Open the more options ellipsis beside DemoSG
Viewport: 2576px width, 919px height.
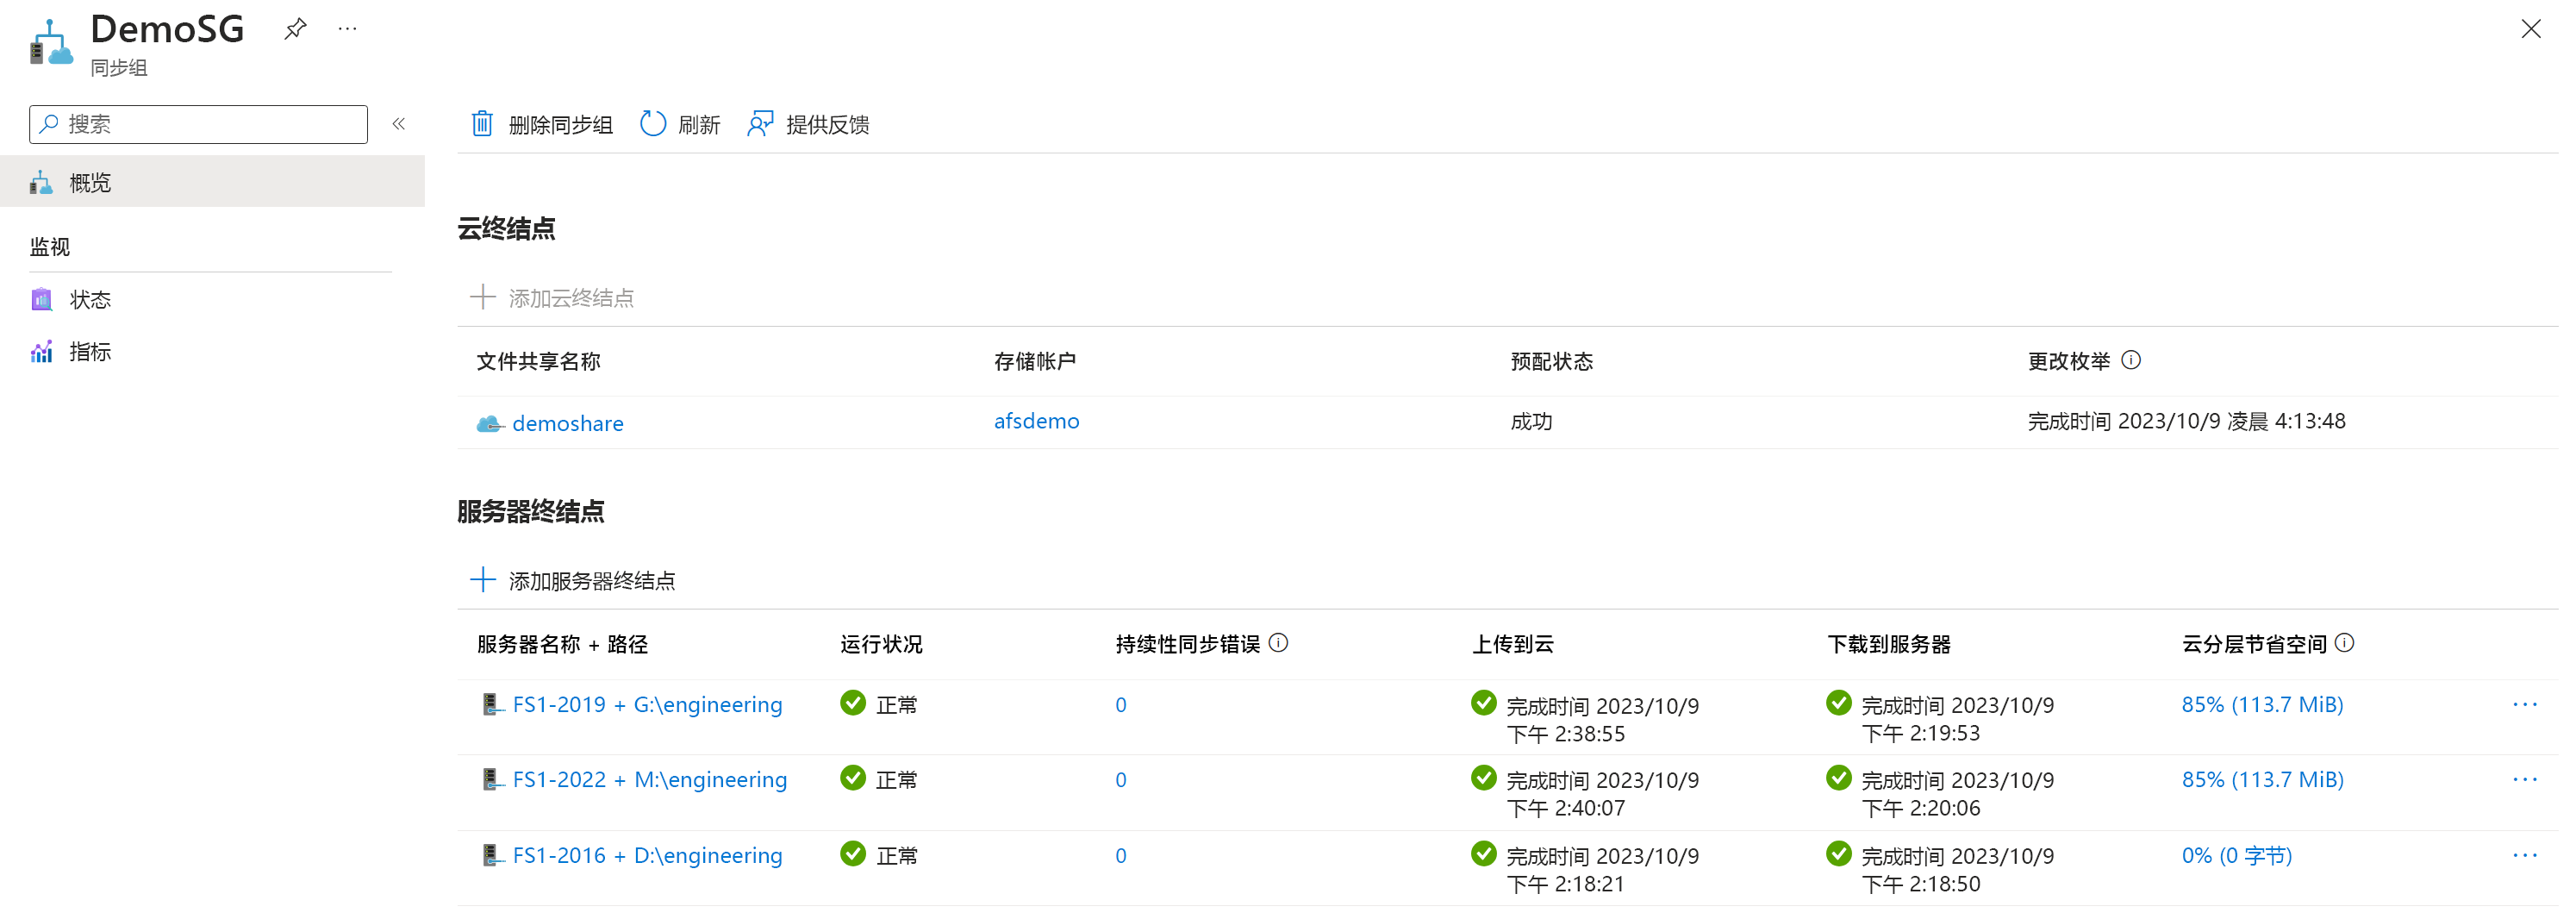[x=347, y=29]
